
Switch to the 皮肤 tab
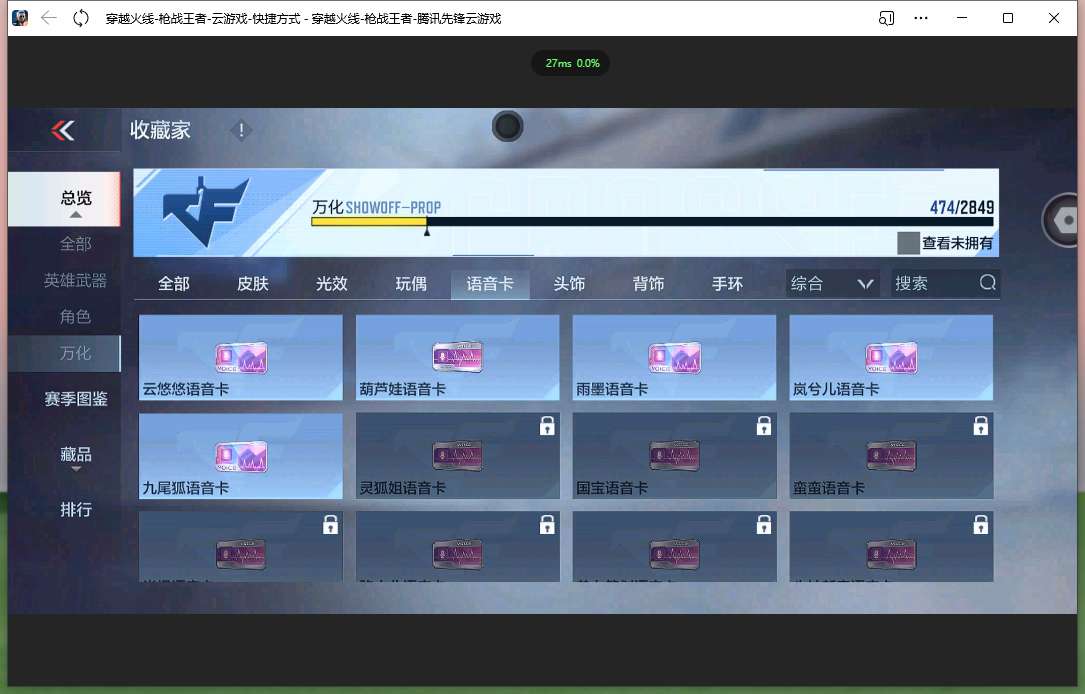click(x=253, y=284)
